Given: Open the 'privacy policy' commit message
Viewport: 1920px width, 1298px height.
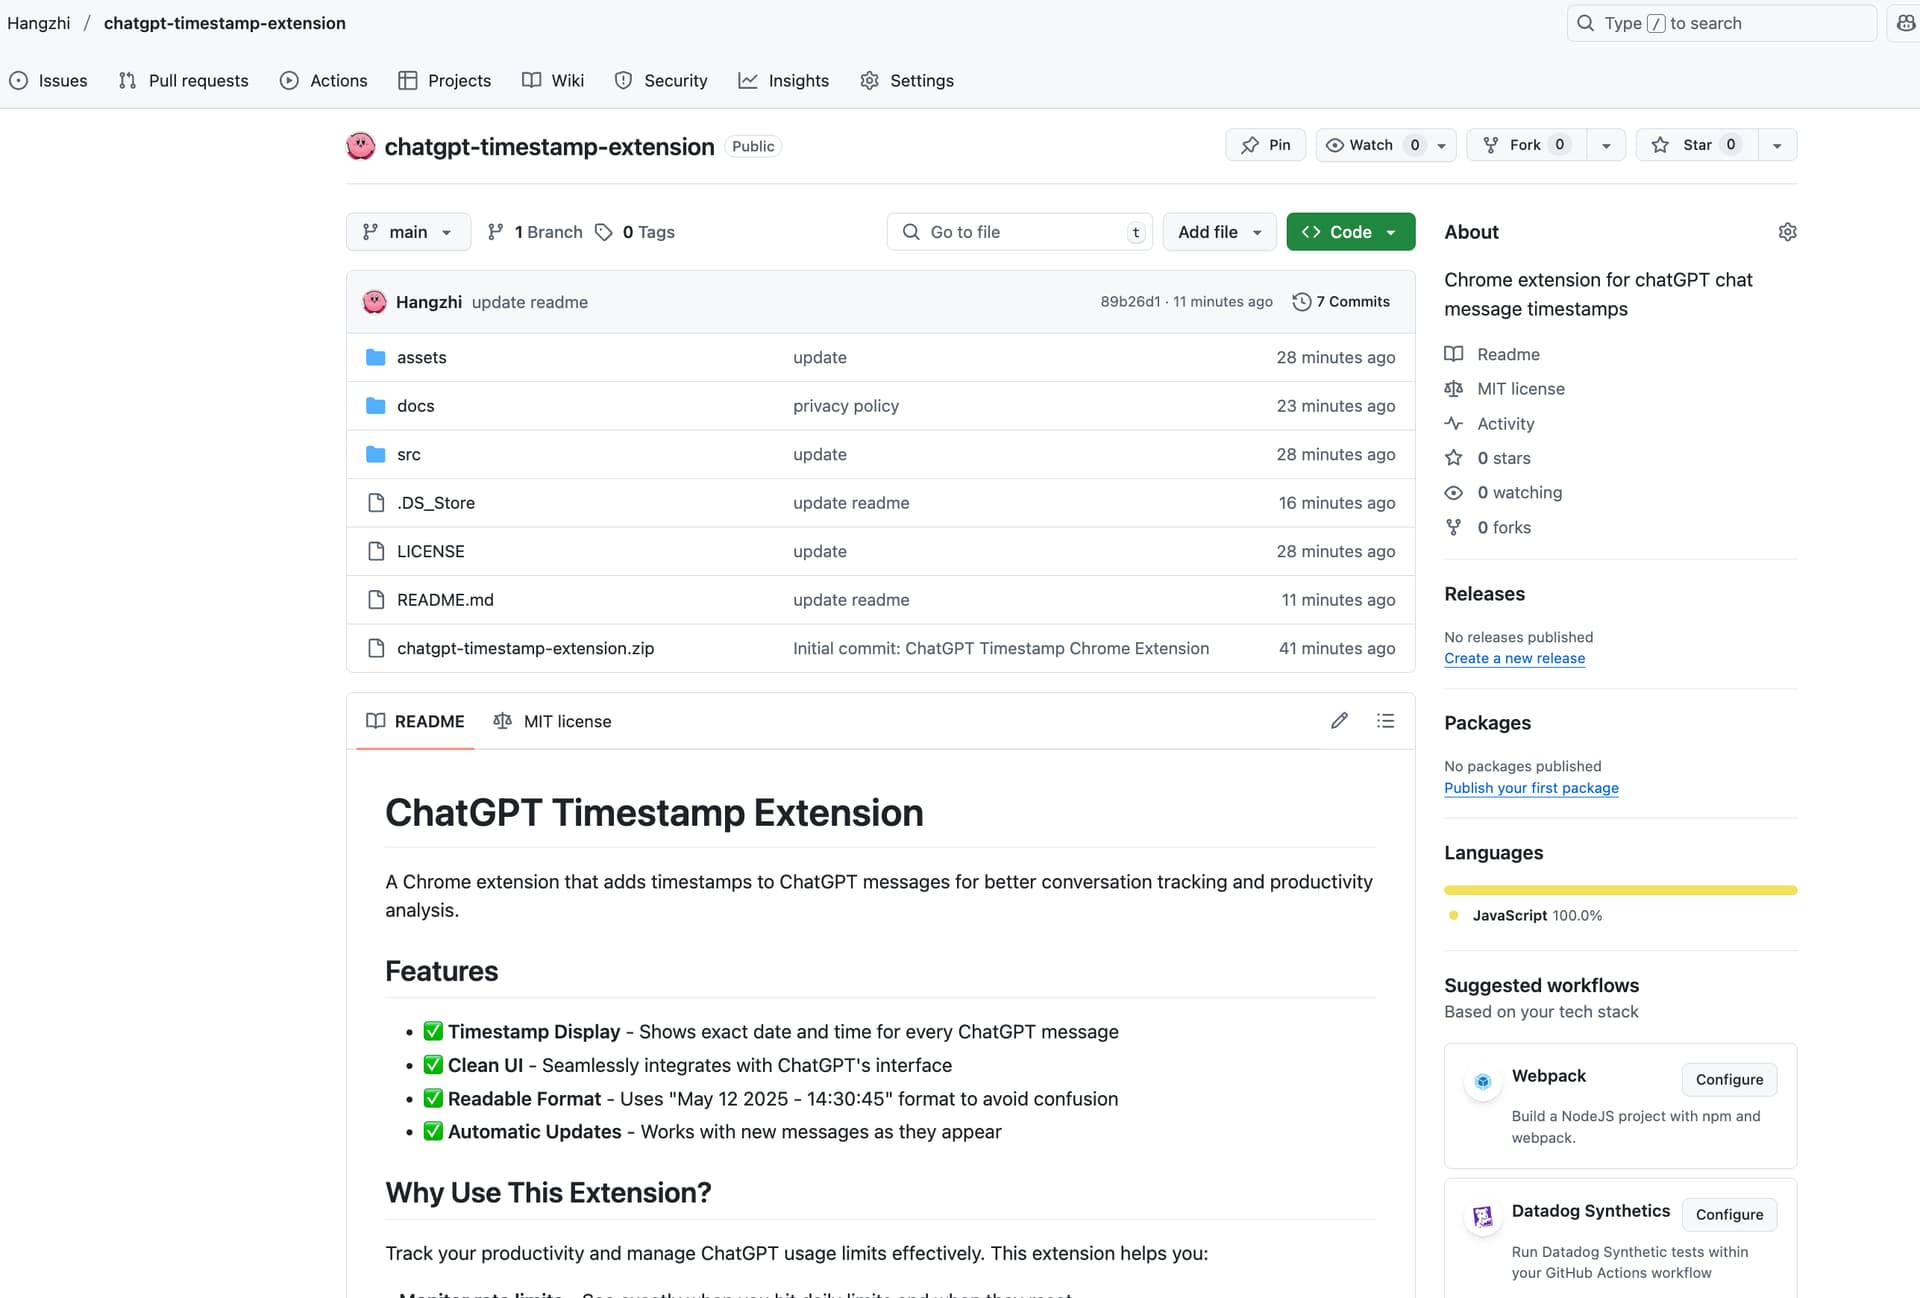Looking at the screenshot, I should pyautogui.click(x=846, y=406).
